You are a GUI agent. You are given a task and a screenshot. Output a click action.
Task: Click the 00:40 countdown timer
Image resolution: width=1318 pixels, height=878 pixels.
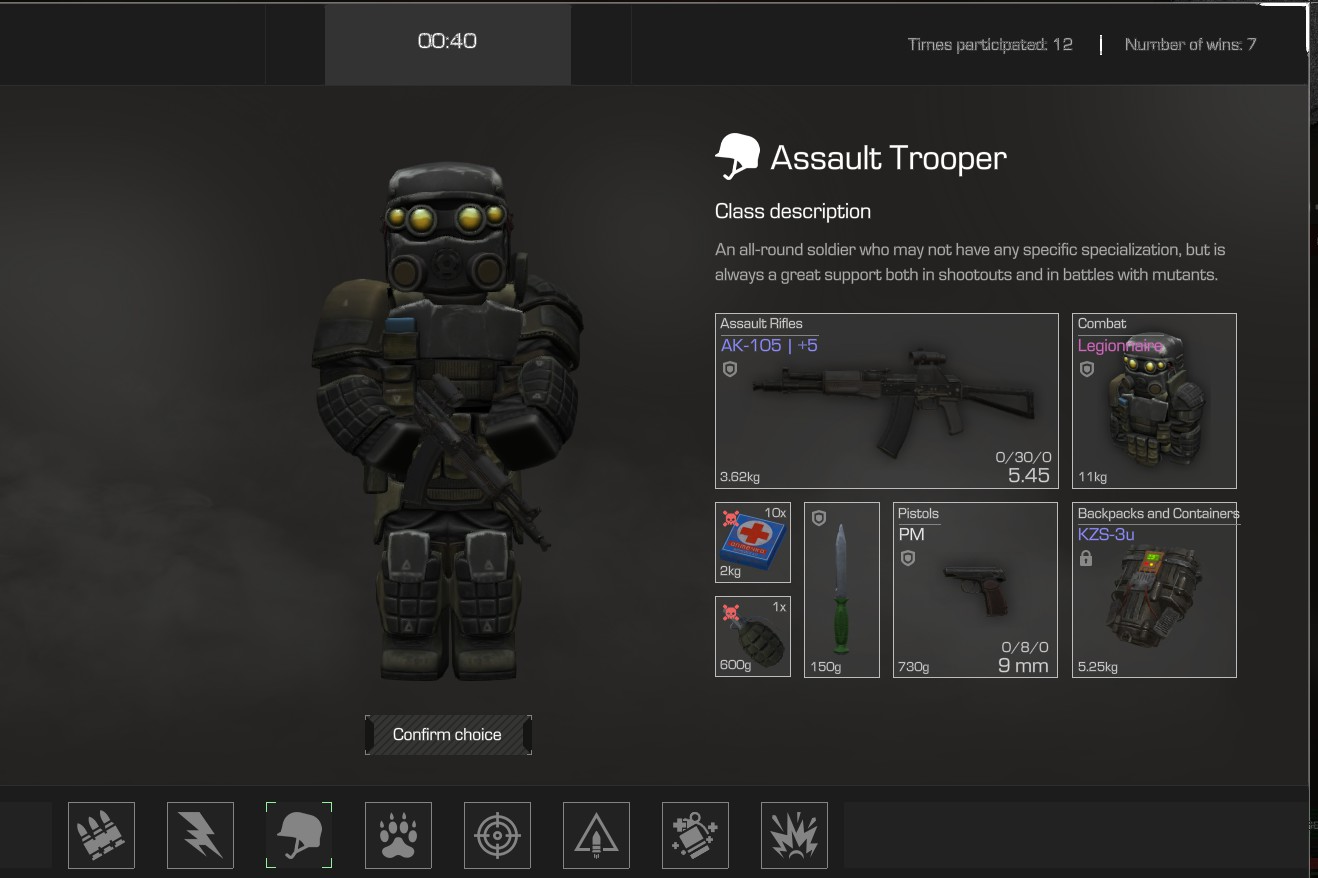(447, 42)
